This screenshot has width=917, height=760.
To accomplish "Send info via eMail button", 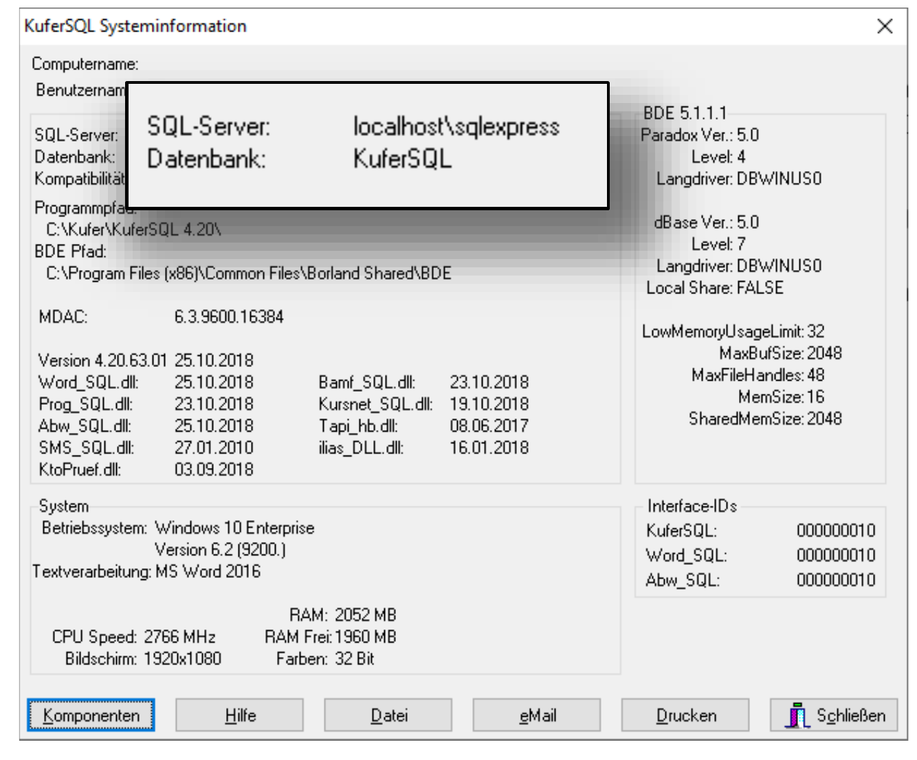I will tap(537, 715).
